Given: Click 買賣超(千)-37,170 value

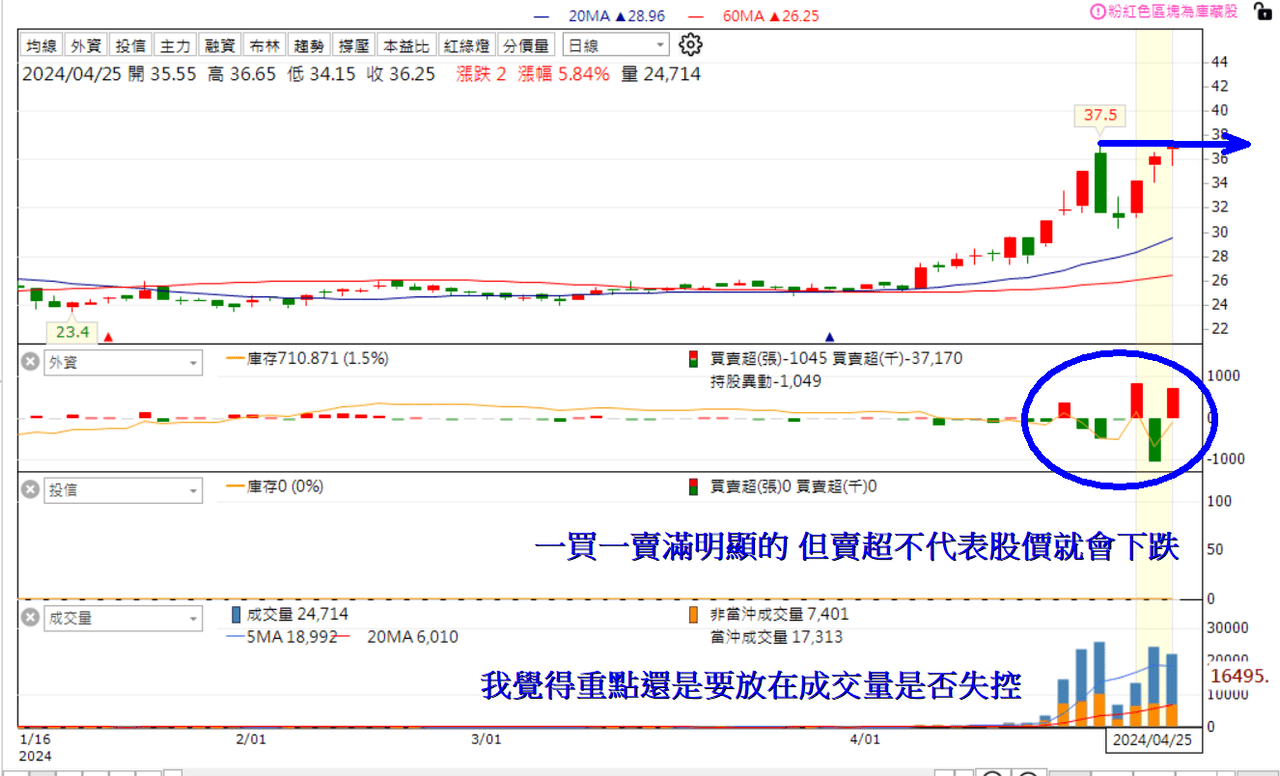Looking at the screenshot, I should click(897, 358).
